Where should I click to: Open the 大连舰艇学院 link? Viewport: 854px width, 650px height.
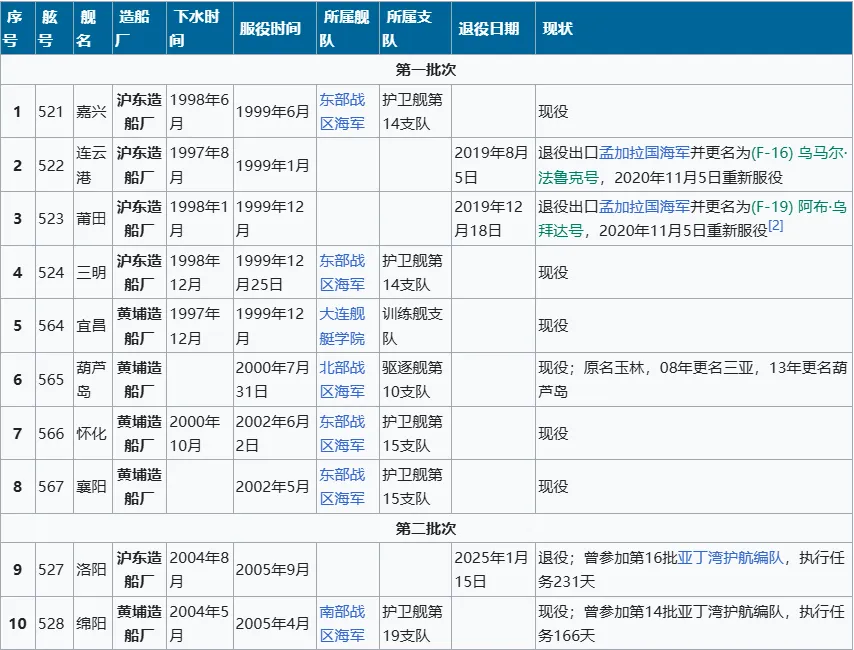342,325
